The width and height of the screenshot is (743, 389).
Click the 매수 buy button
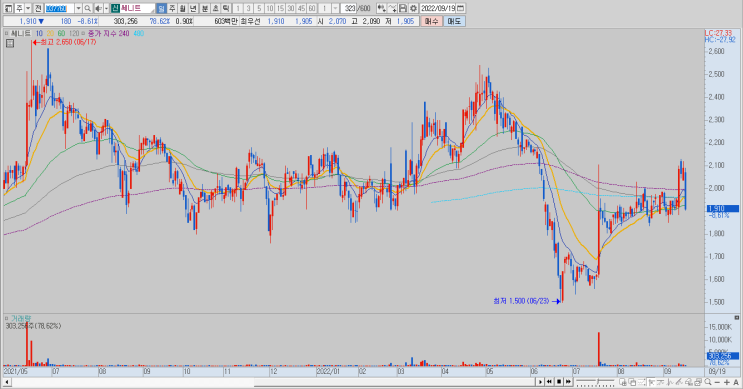[x=431, y=21]
